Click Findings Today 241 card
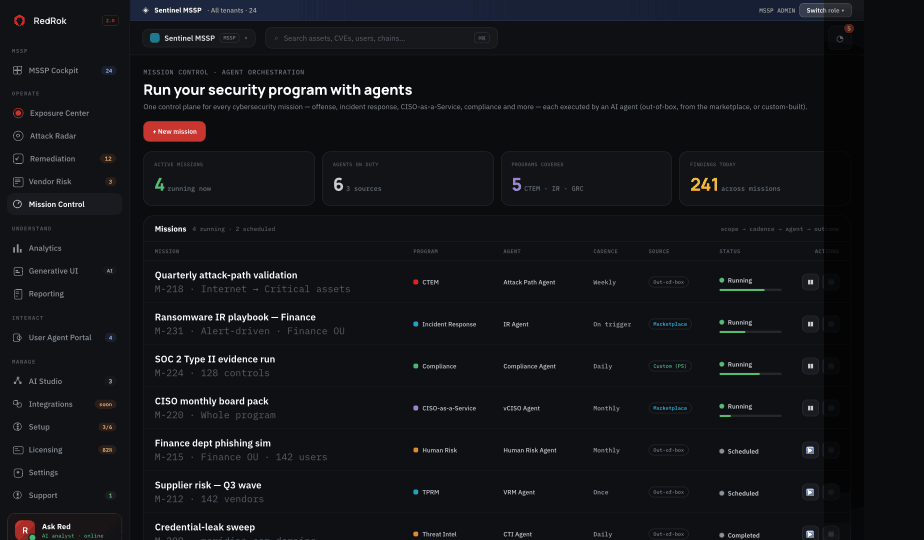 coord(764,179)
